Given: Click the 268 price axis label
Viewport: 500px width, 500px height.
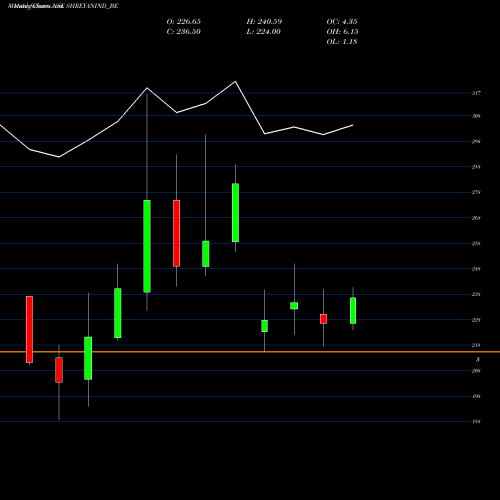Looking at the screenshot, I should pos(476,218).
